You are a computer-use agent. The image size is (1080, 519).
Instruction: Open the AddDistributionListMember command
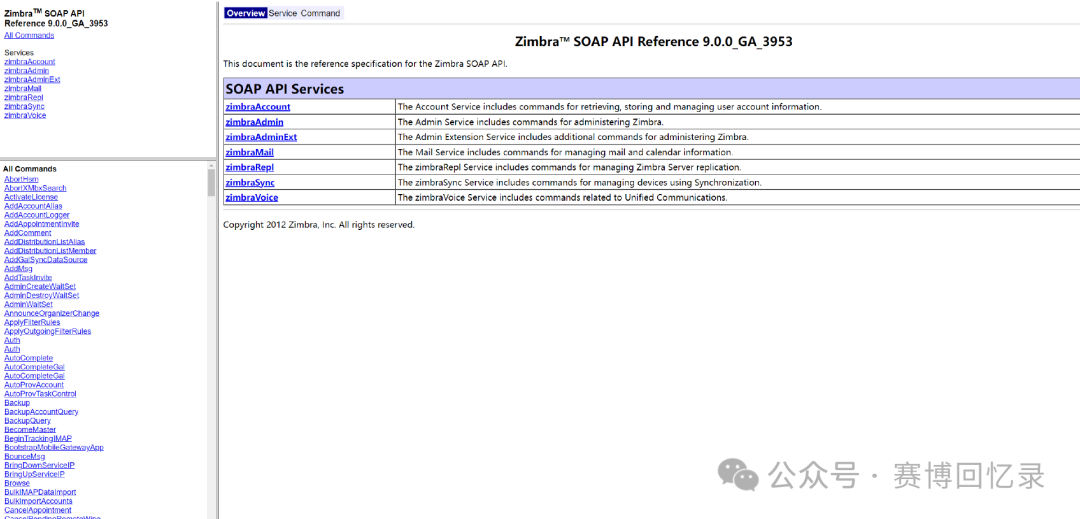tap(50, 251)
